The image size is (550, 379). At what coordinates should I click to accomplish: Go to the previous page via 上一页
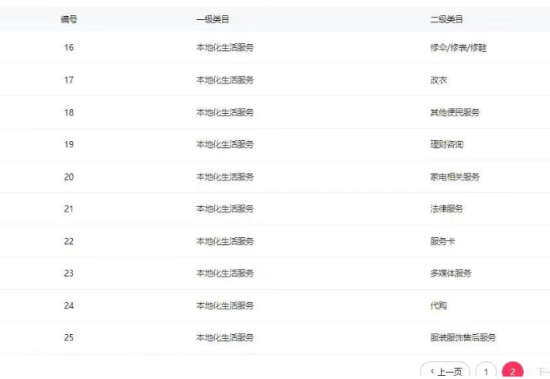(445, 371)
